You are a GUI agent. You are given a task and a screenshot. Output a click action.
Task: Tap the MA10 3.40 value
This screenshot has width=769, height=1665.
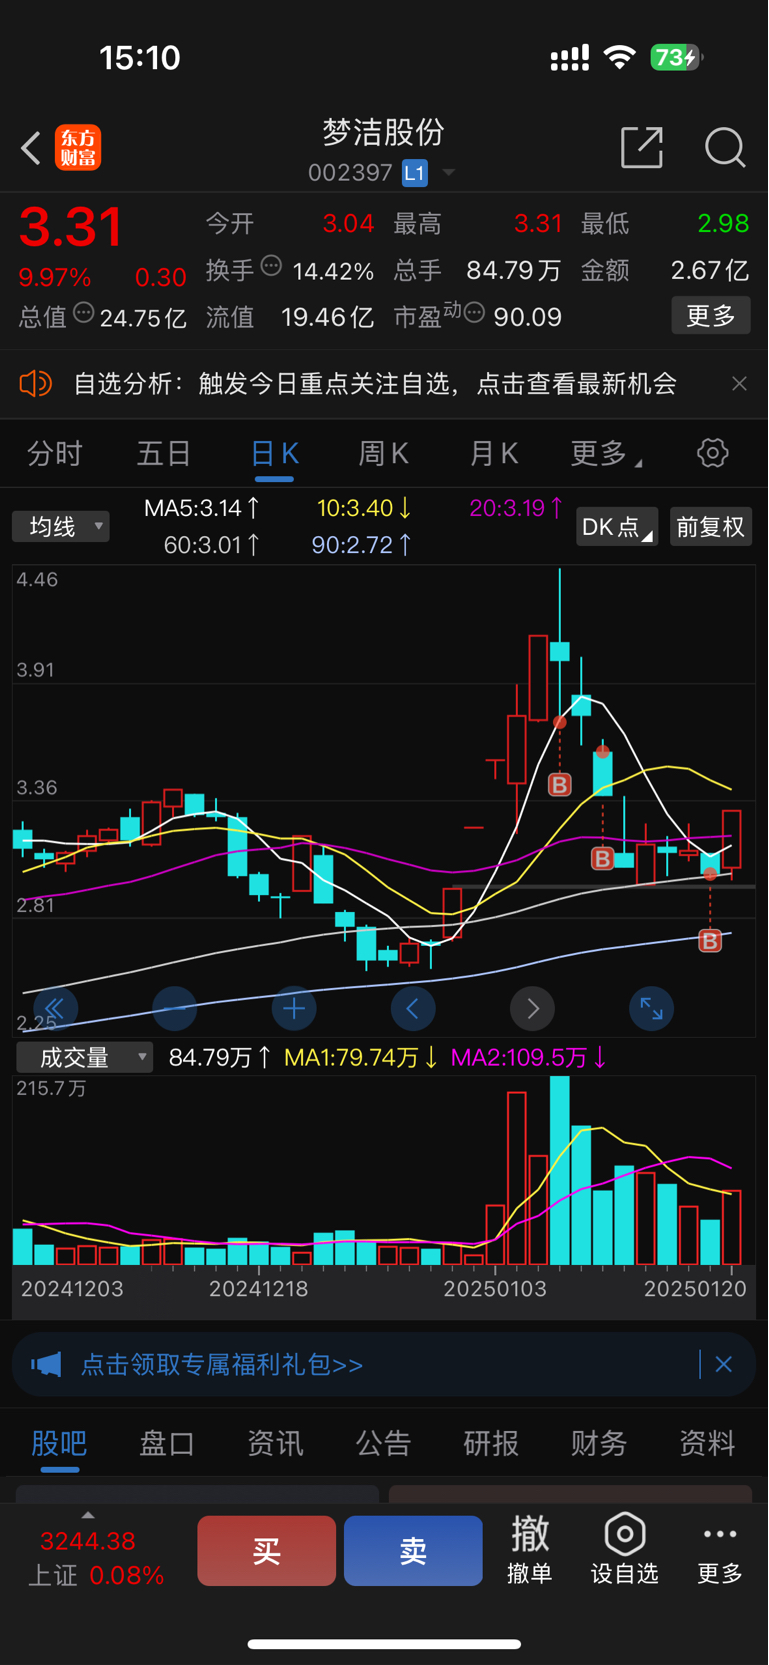[x=364, y=508]
